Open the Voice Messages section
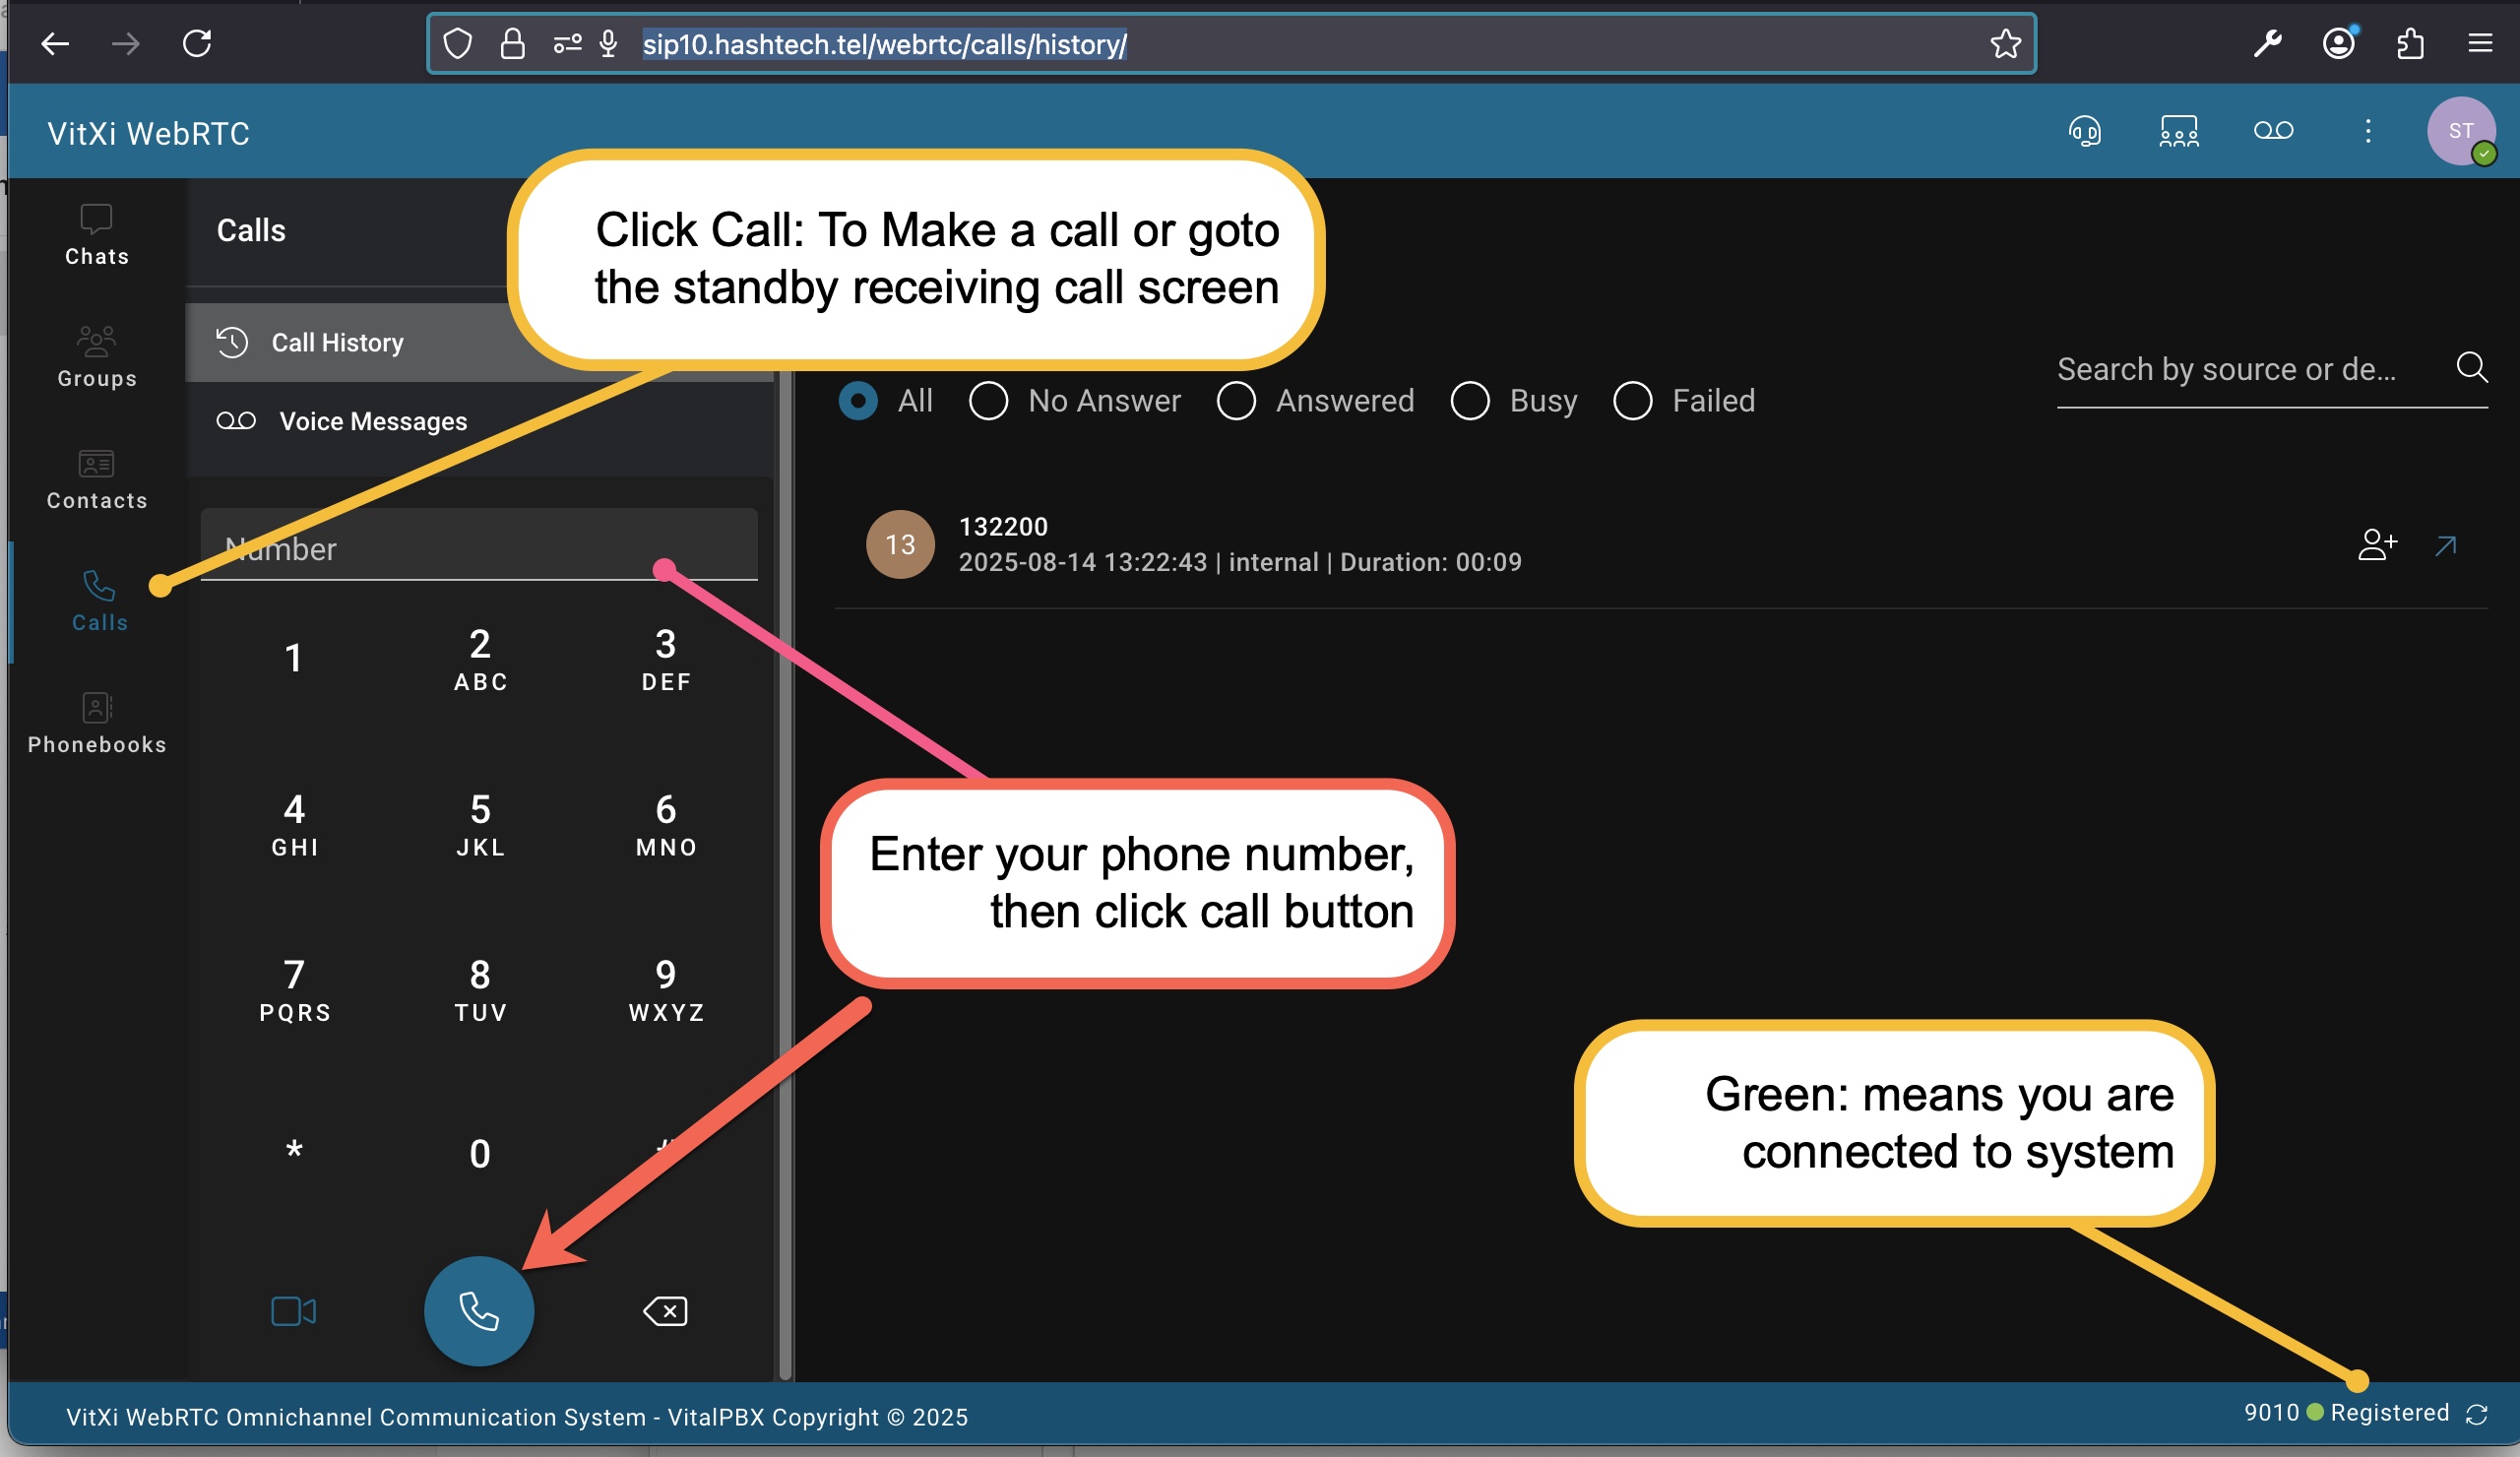 [372, 421]
